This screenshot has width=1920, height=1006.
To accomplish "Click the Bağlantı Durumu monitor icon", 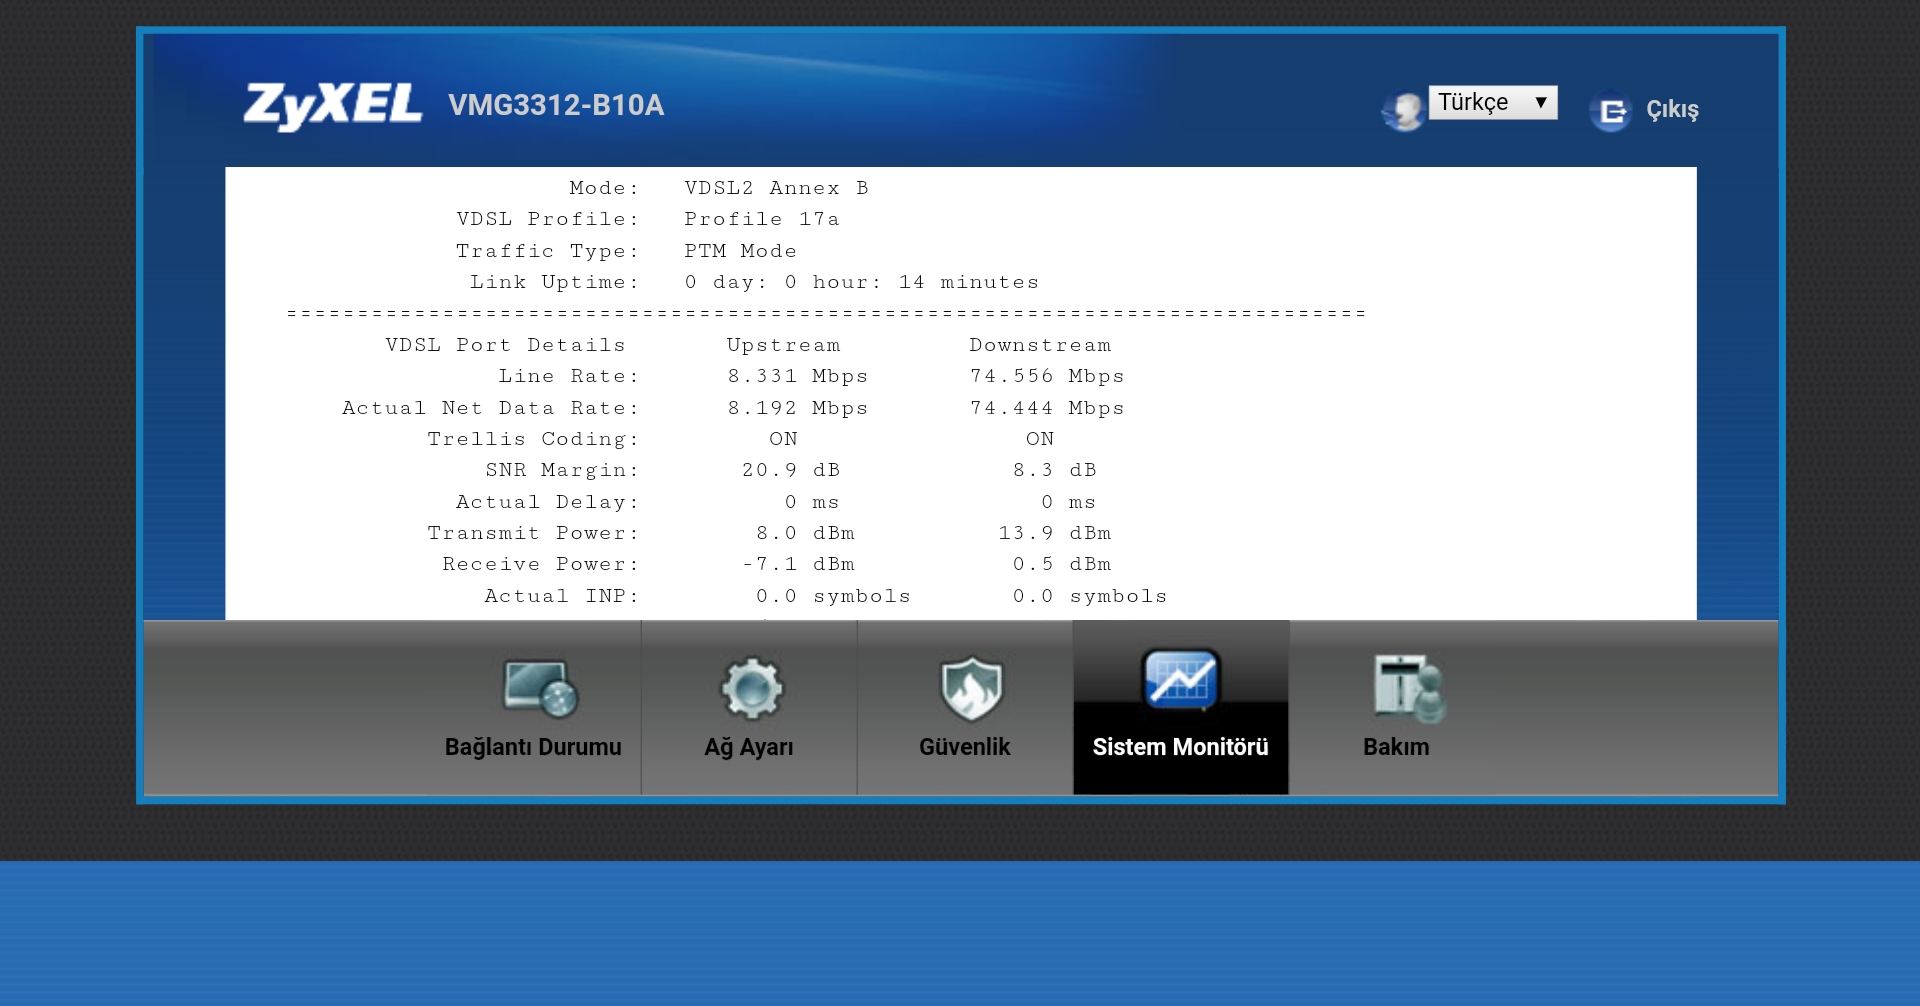I will click(540, 688).
